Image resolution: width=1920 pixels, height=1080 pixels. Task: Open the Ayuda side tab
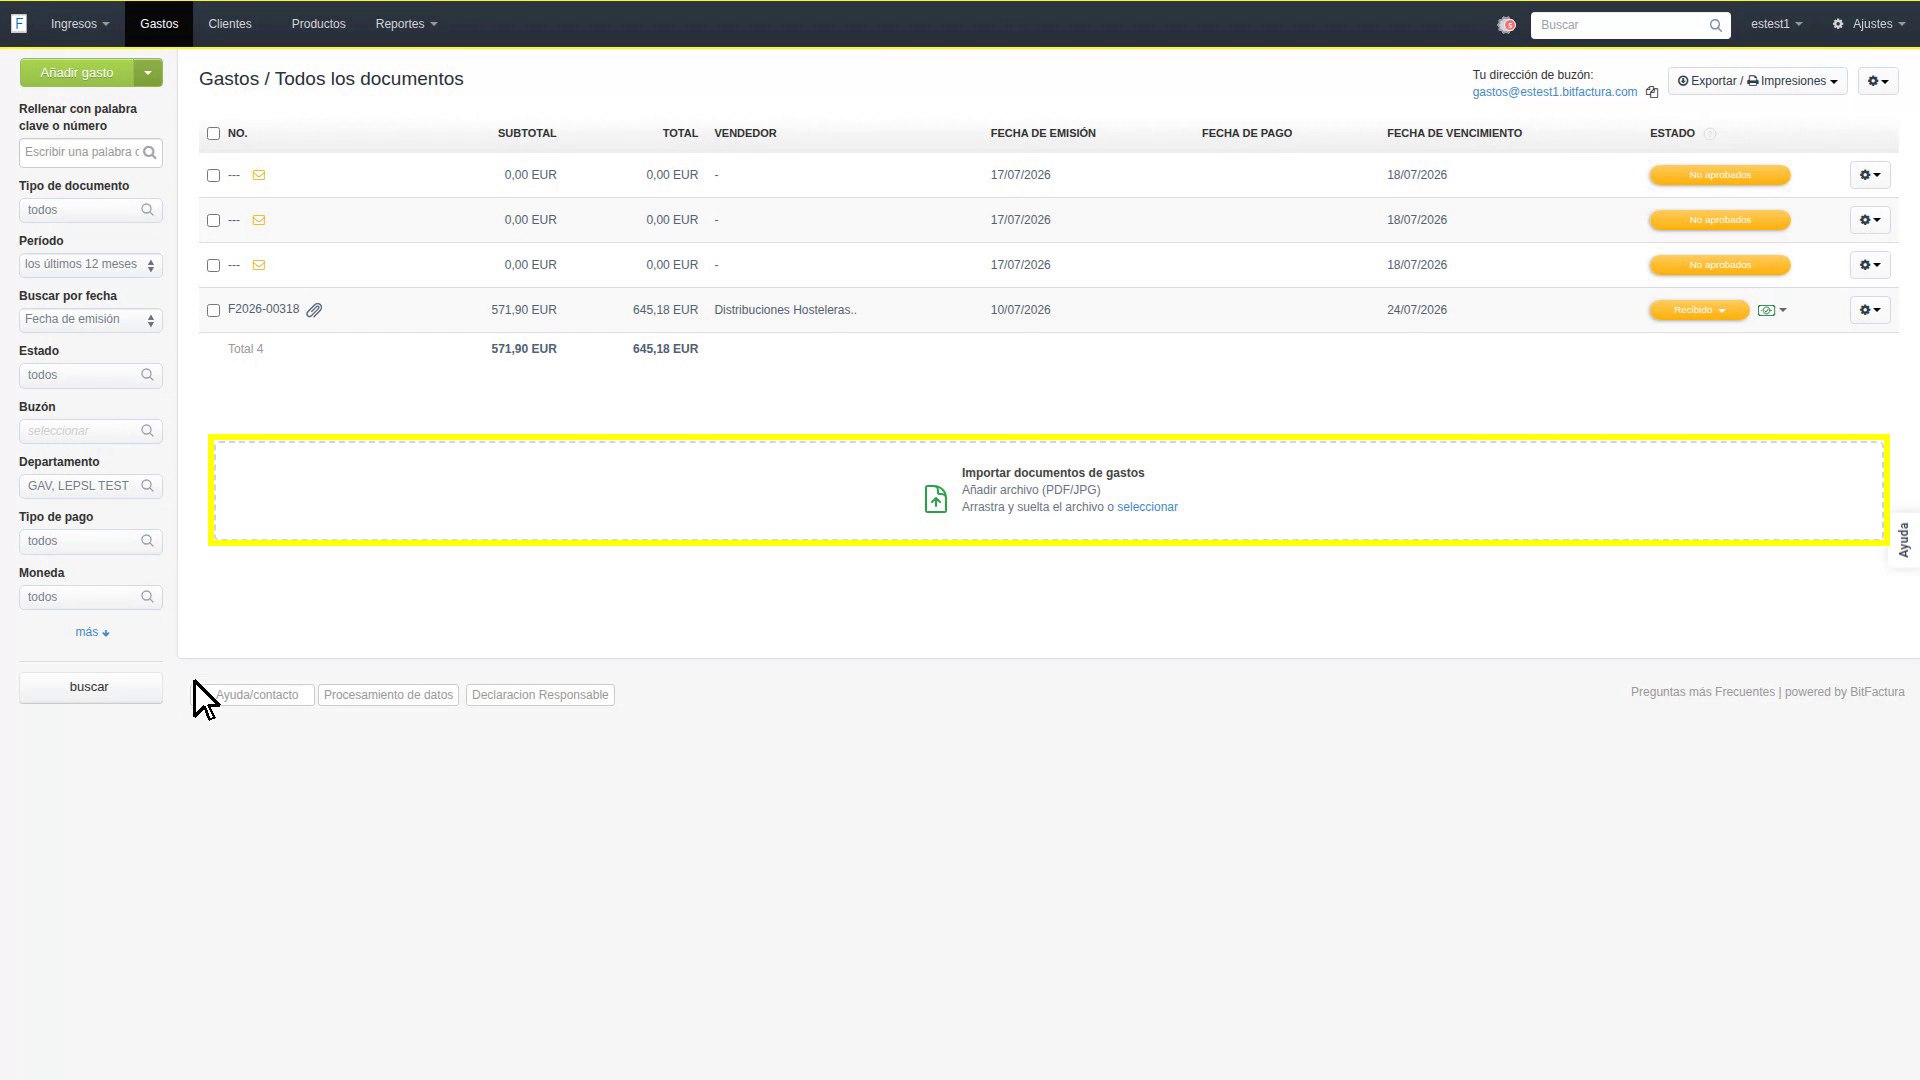pos(1904,540)
